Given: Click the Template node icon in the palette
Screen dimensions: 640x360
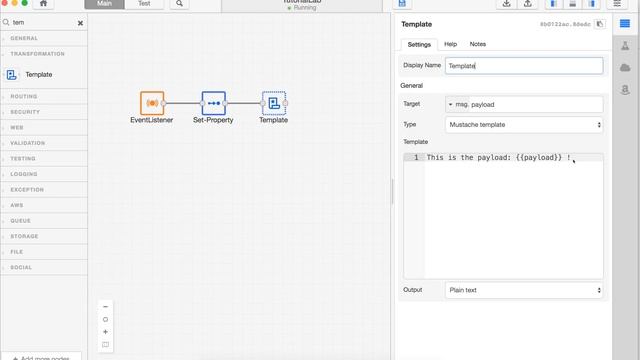Looking at the screenshot, I should click(x=11, y=75).
